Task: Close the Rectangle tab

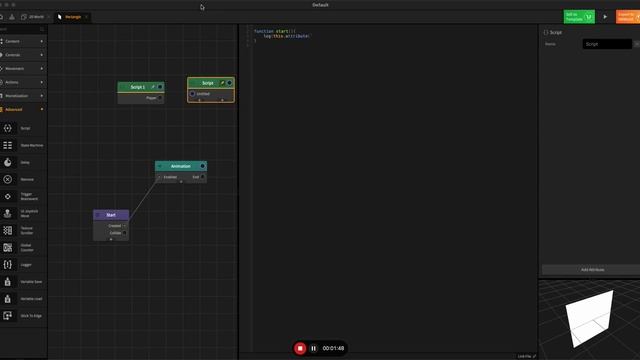Action: coord(86,17)
